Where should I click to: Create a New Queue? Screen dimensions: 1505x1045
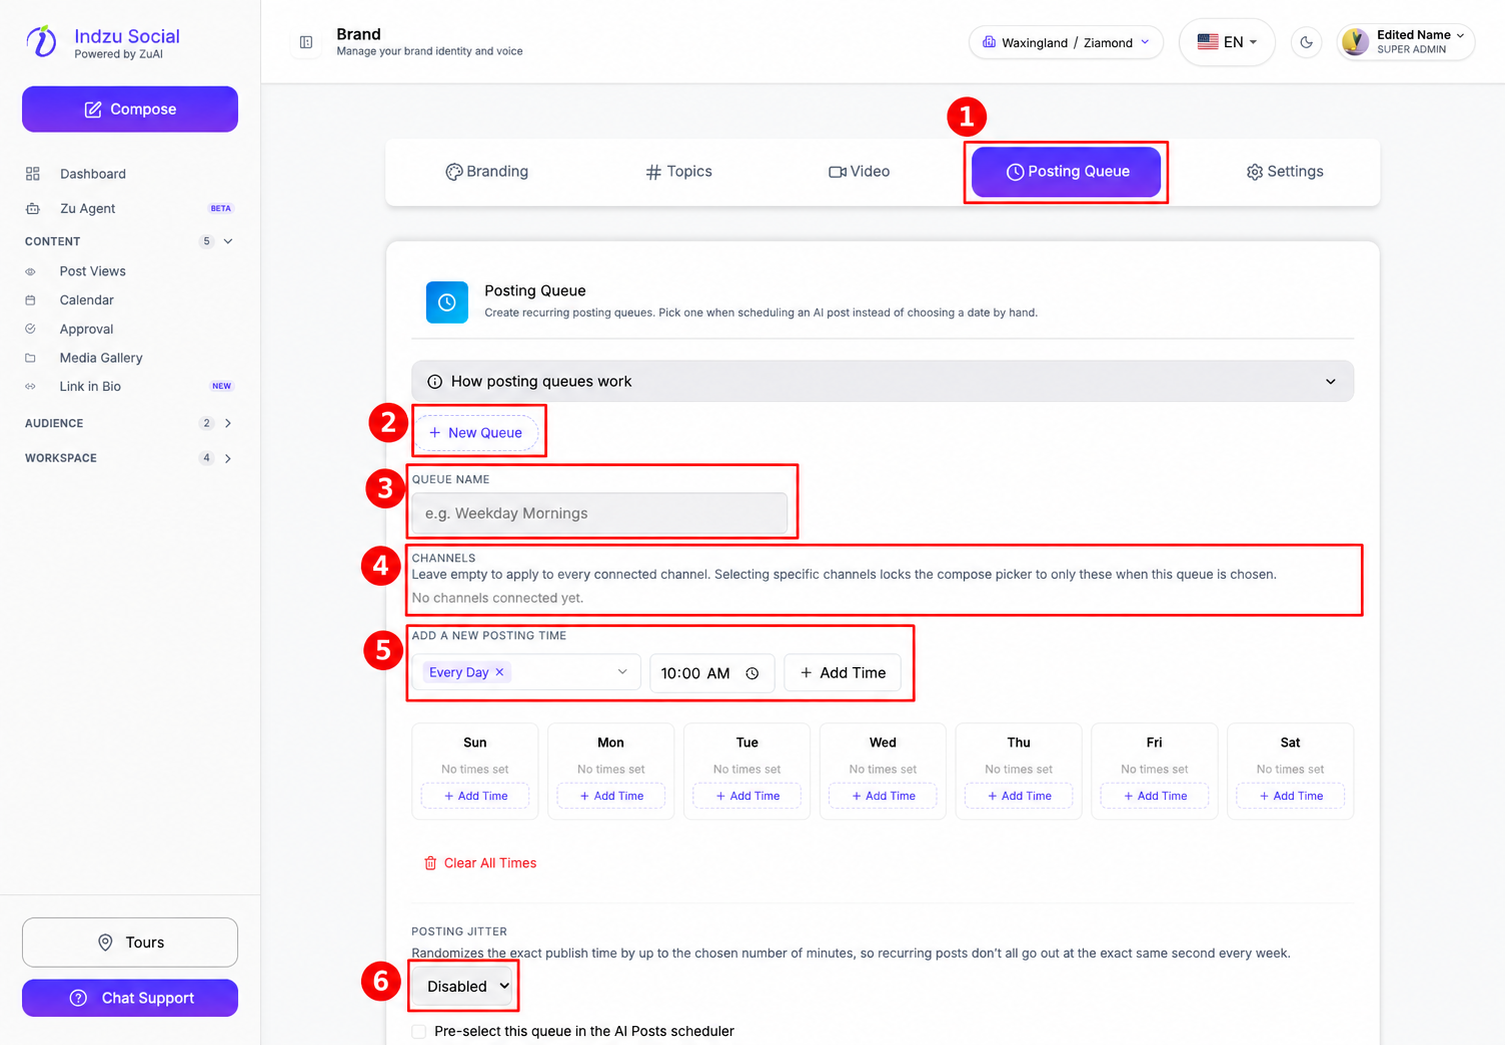pyautogui.click(x=476, y=433)
